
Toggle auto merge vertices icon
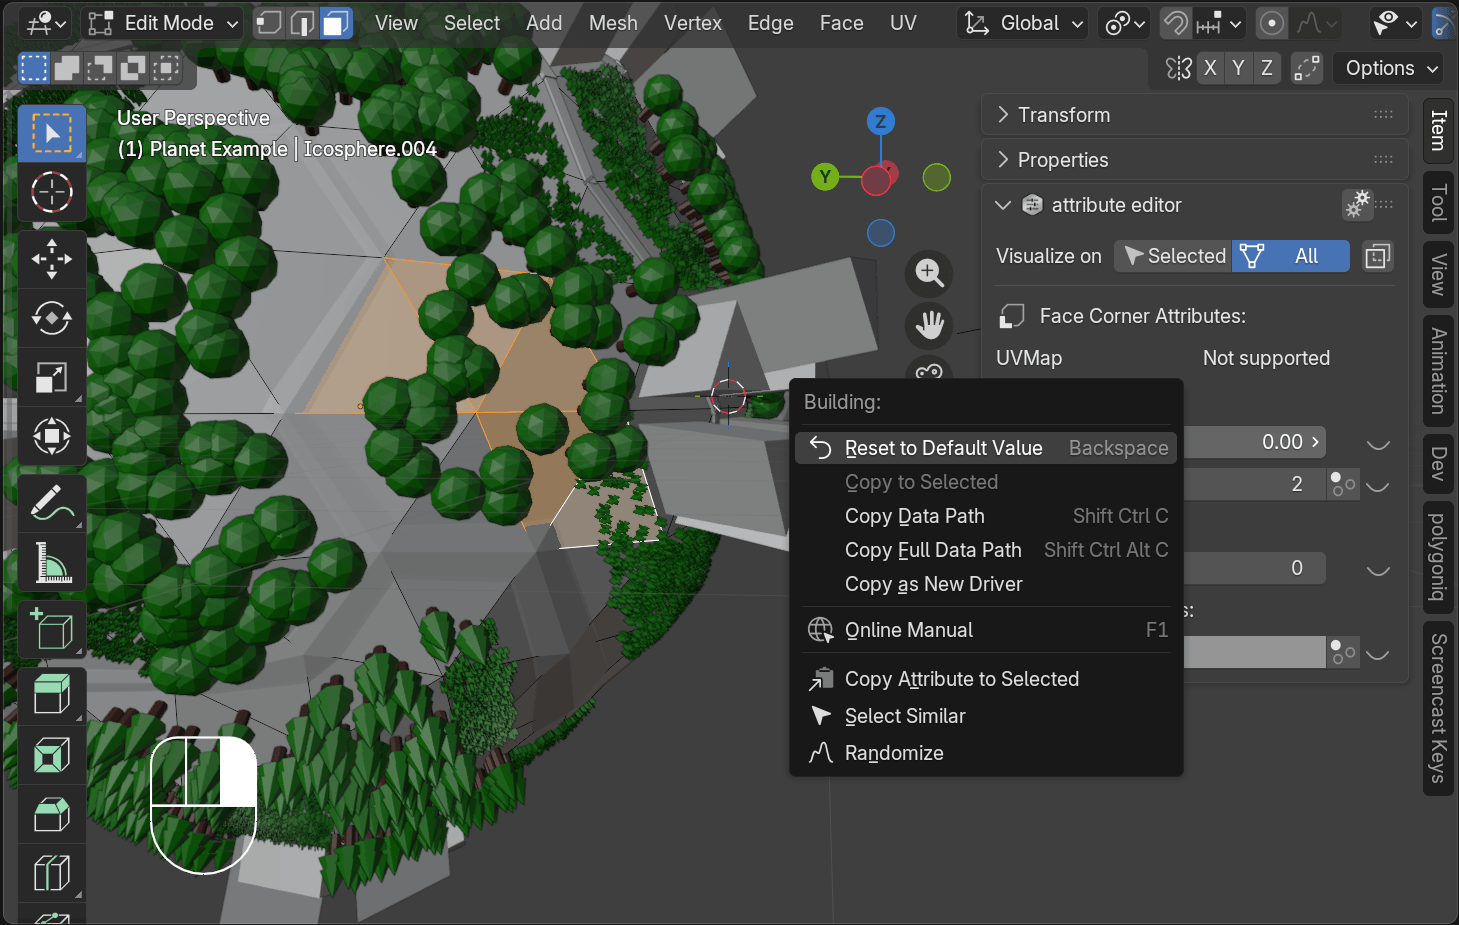point(1307,68)
